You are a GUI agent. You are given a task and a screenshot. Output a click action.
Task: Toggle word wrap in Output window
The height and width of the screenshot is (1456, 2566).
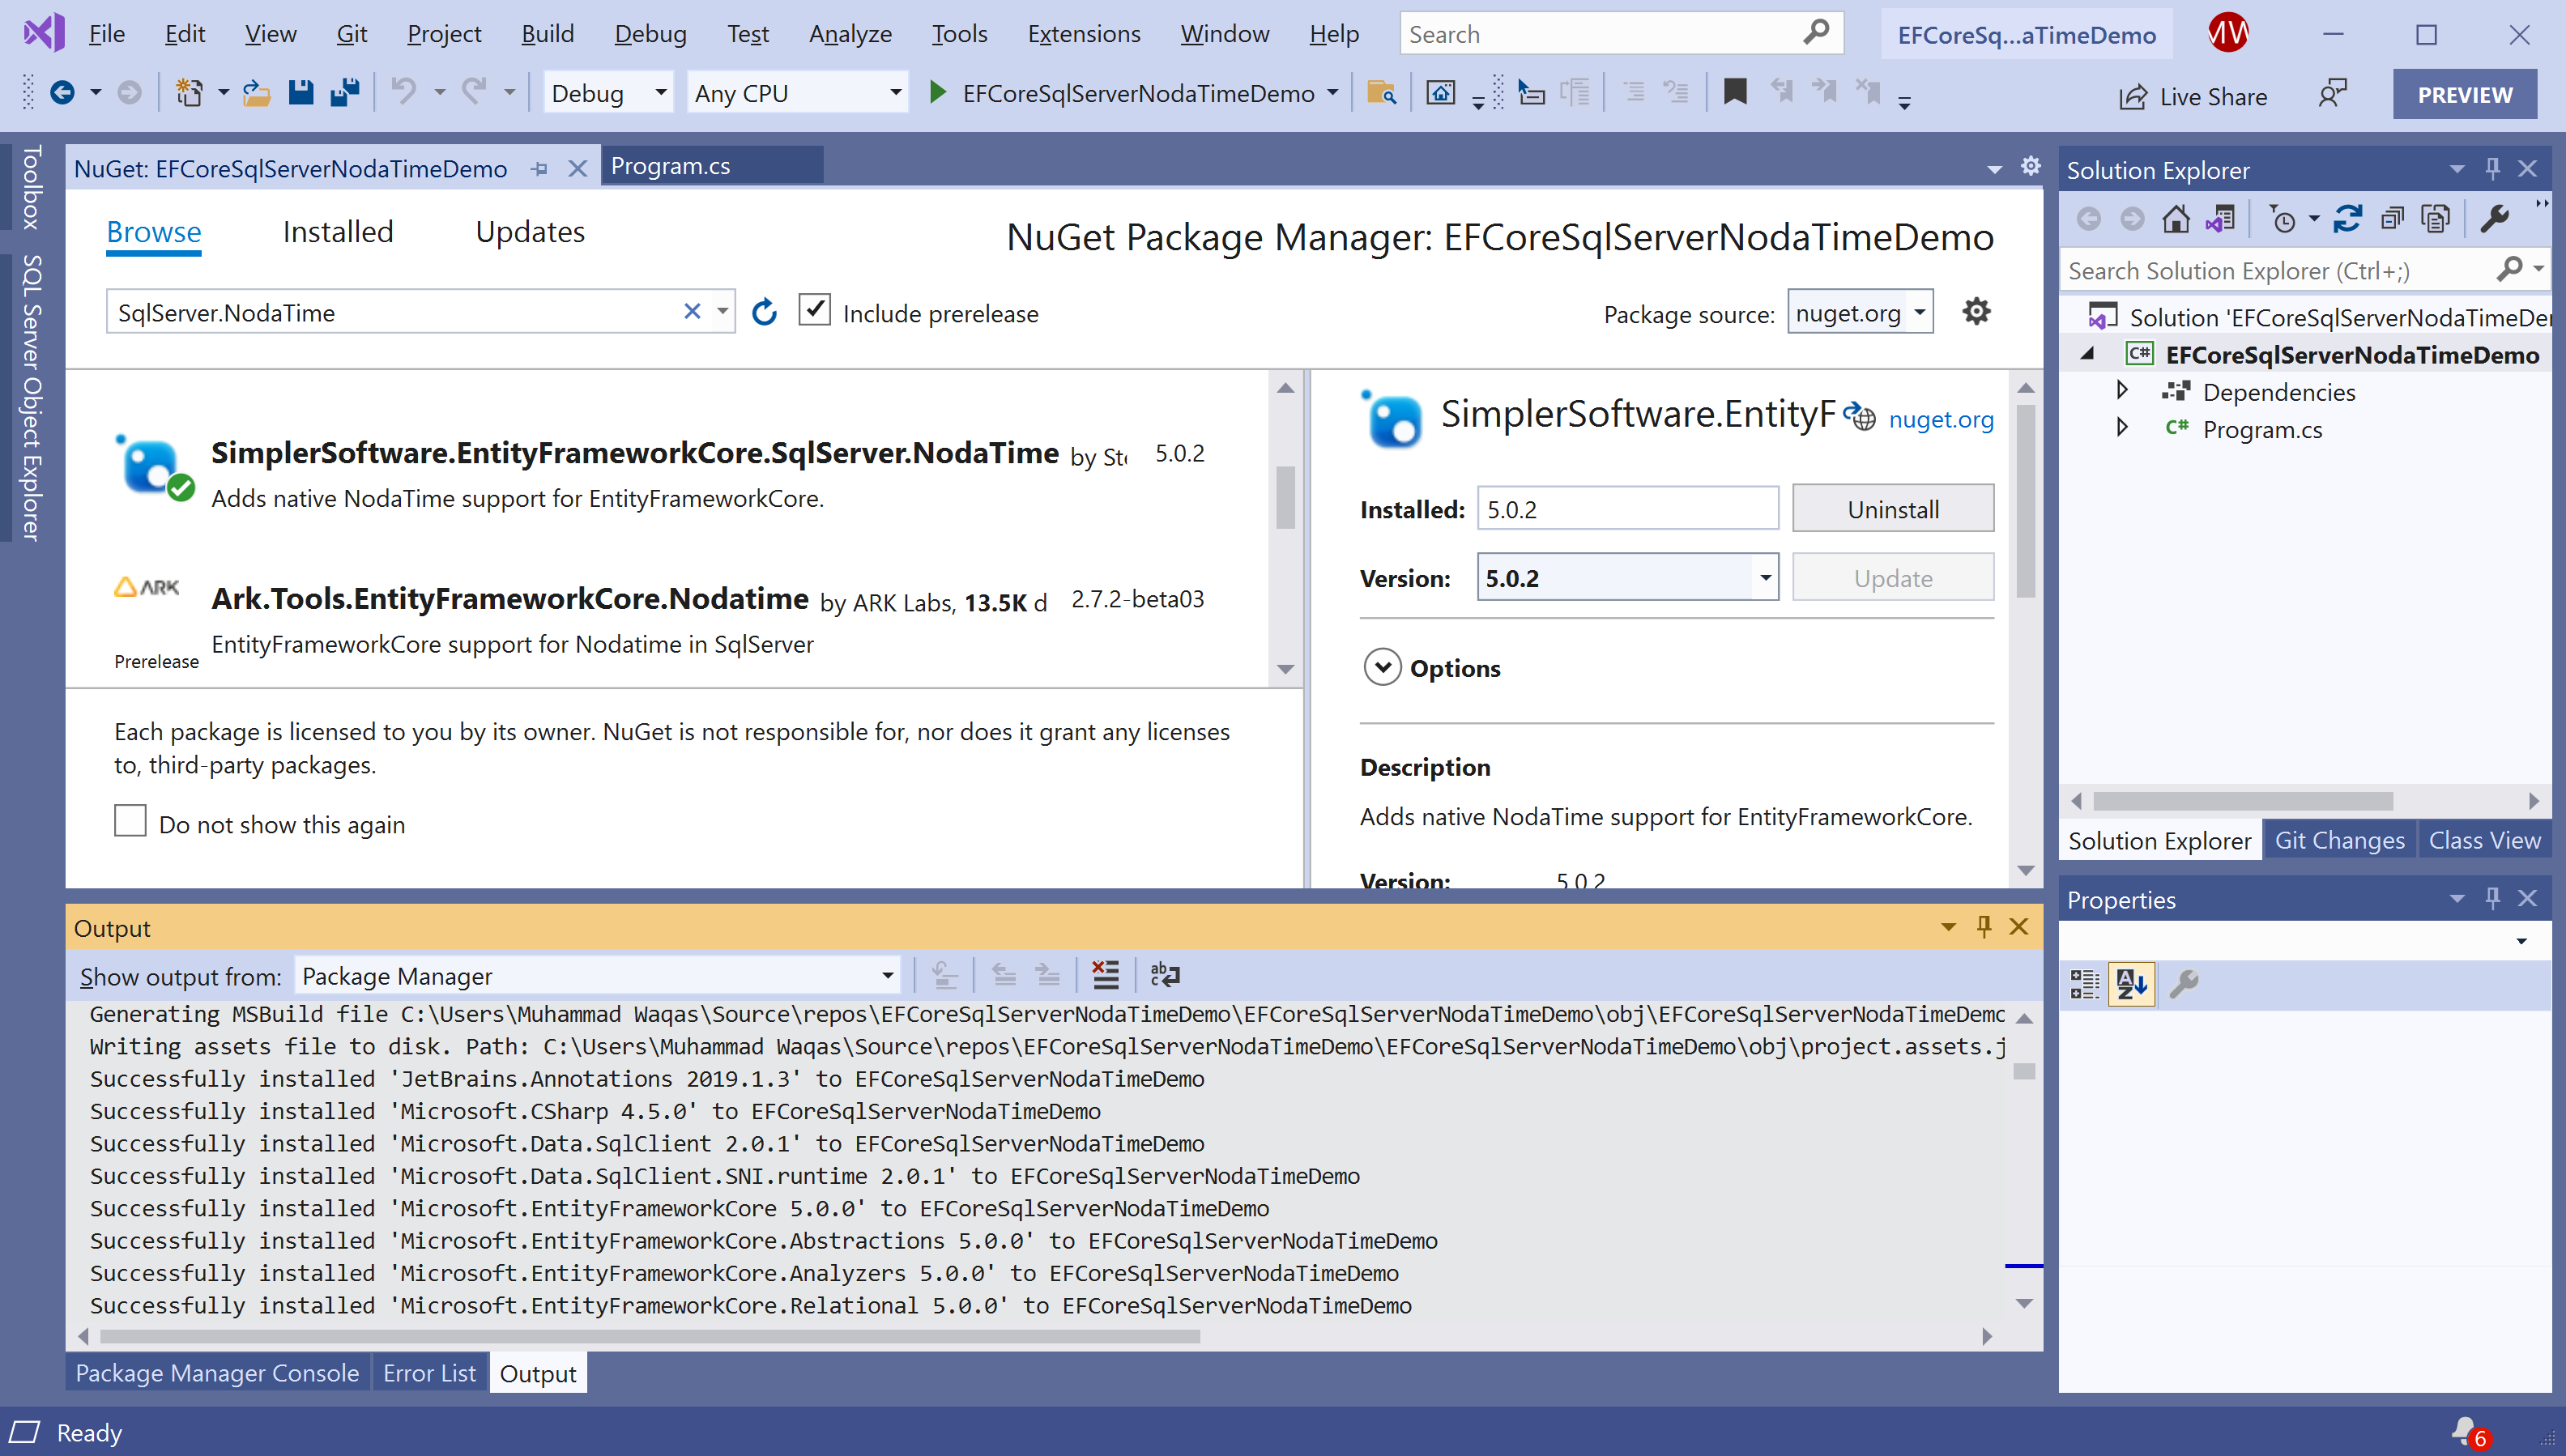coord(1165,975)
